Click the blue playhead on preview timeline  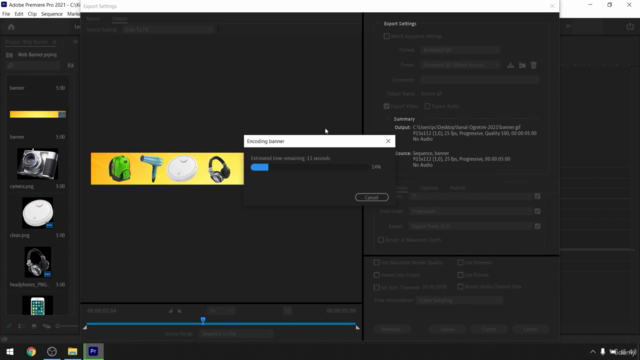(203, 320)
